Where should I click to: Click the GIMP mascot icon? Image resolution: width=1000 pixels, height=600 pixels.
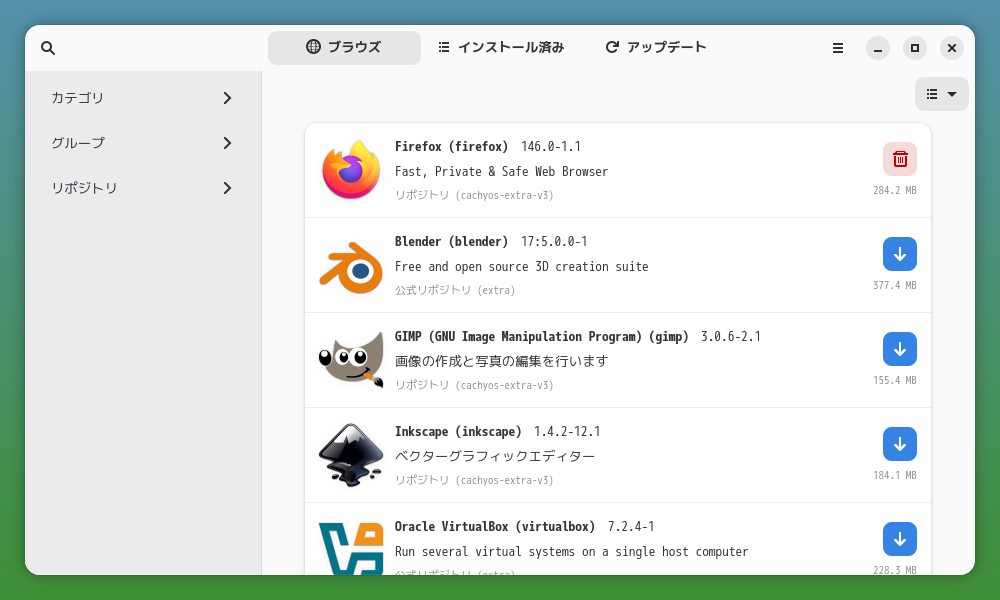tap(350, 358)
